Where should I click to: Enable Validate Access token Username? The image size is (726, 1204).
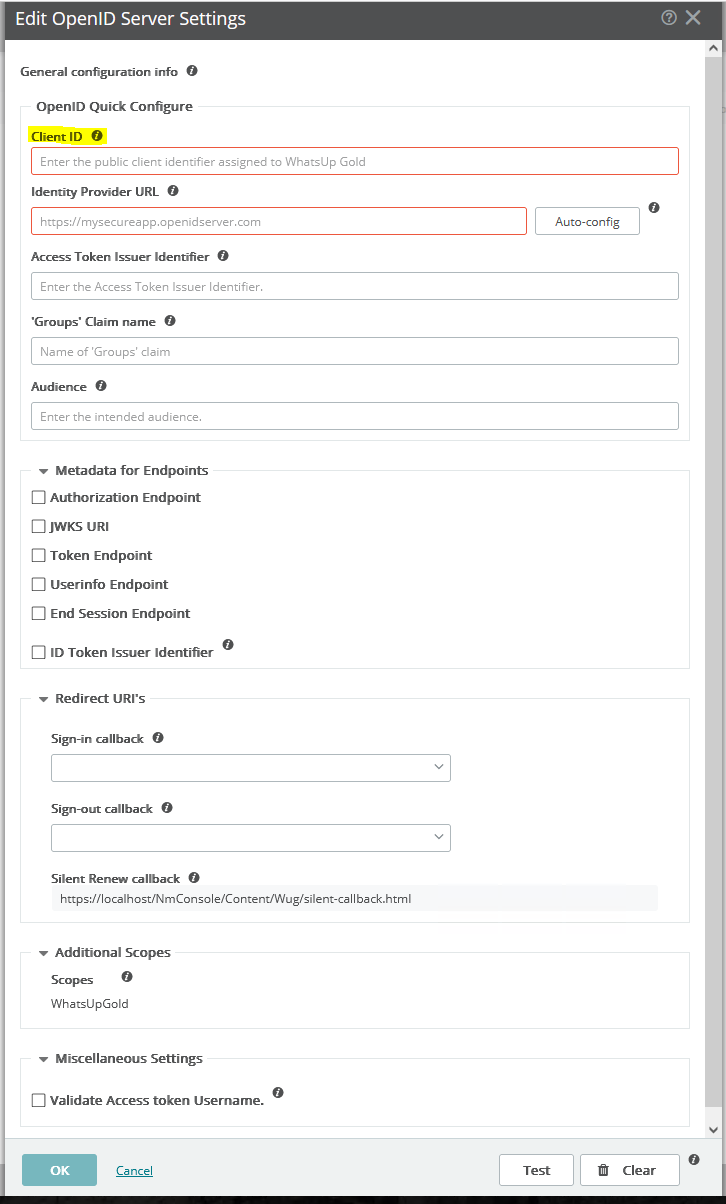(x=38, y=1099)
